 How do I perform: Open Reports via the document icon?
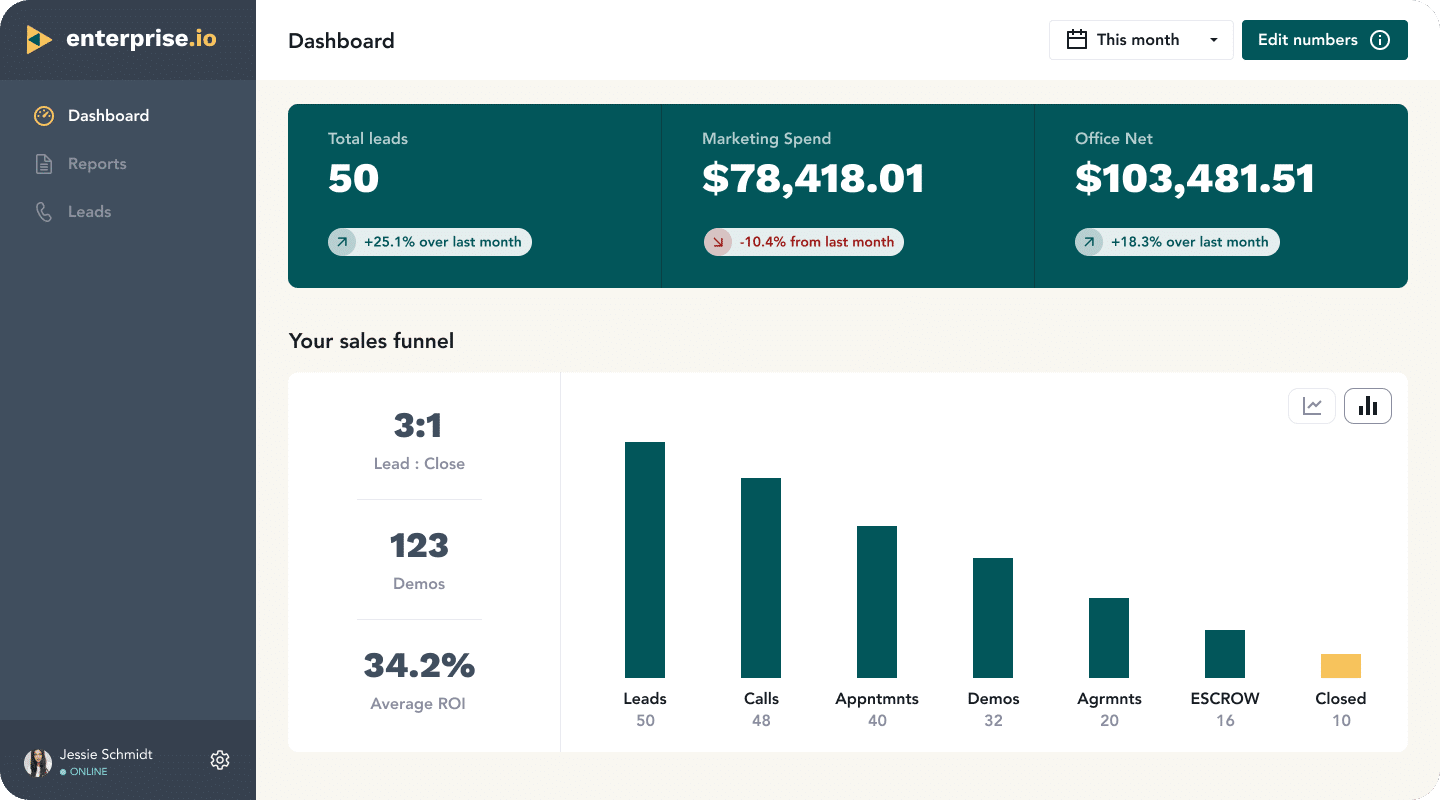[44, 163]
